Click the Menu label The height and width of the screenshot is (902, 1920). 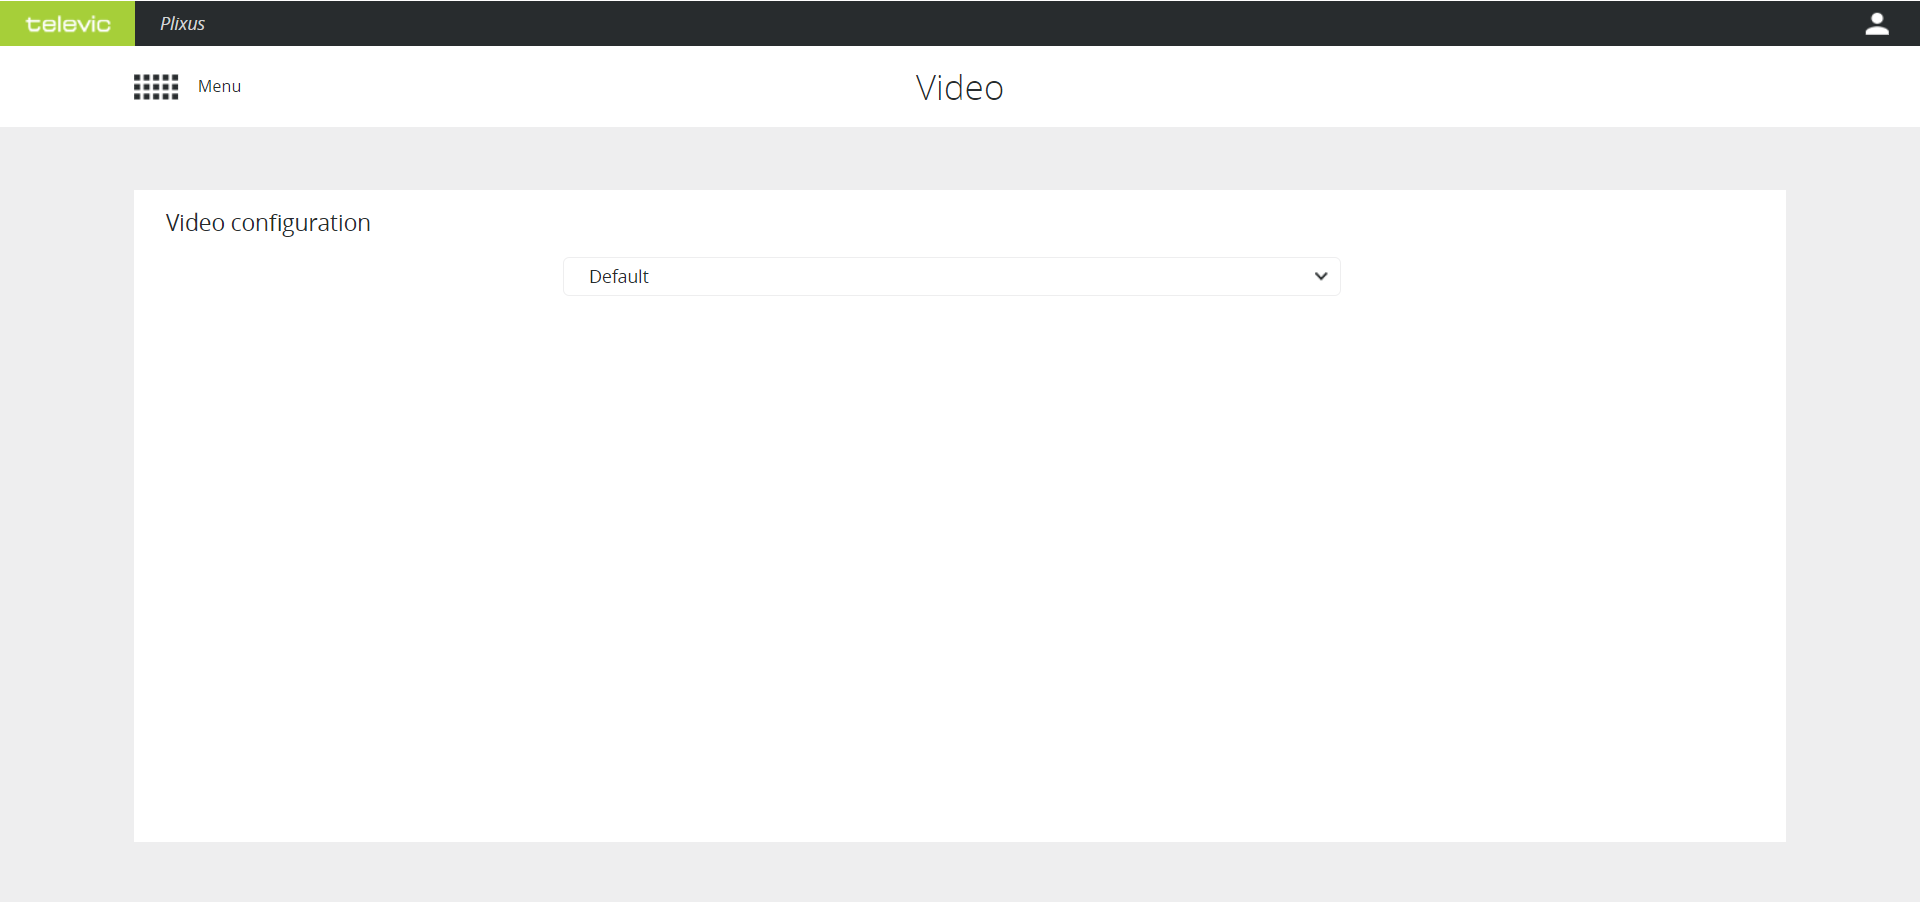pos(219,87)
